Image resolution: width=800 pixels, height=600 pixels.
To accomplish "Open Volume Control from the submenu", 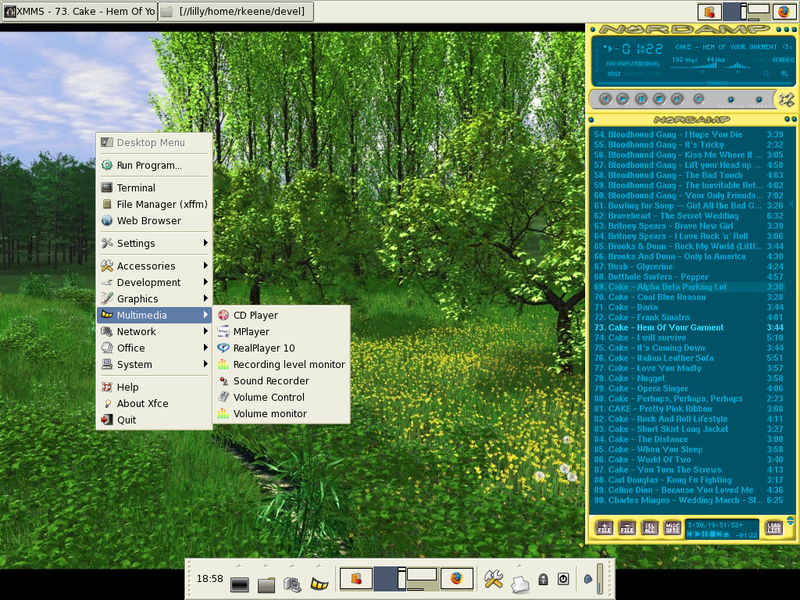I will click(282, 397).
